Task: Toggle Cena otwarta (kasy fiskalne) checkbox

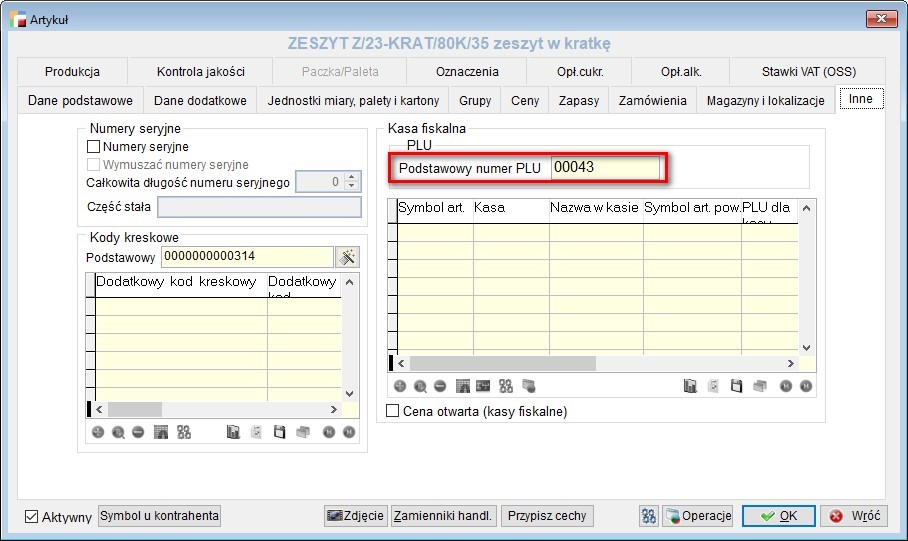Action: click(x=393, y=411)
